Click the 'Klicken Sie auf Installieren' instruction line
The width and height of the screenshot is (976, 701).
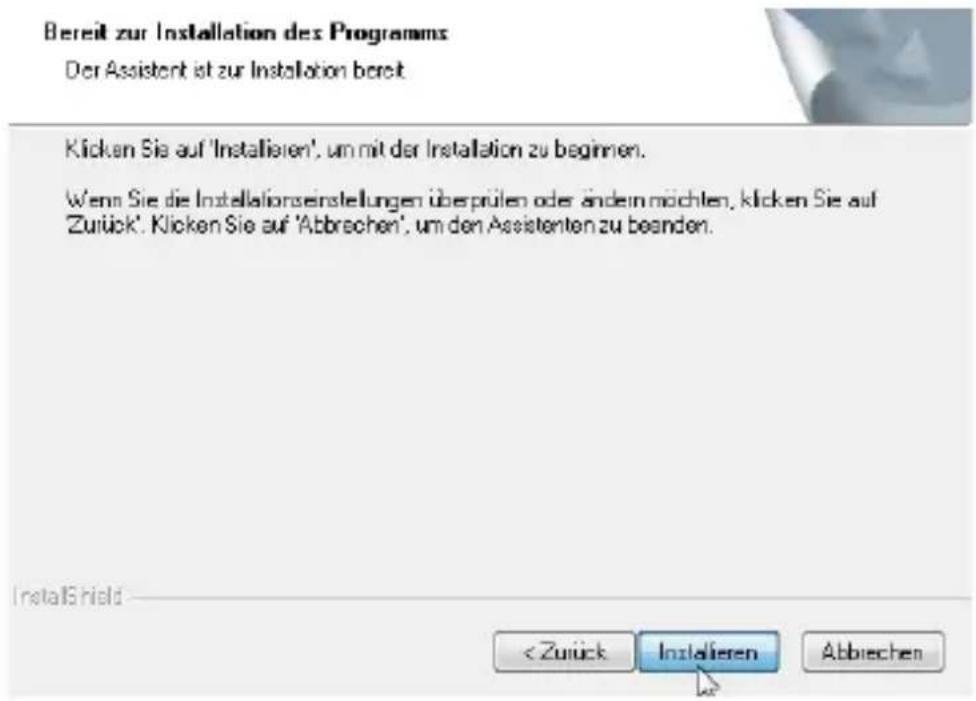coord(355,150)
